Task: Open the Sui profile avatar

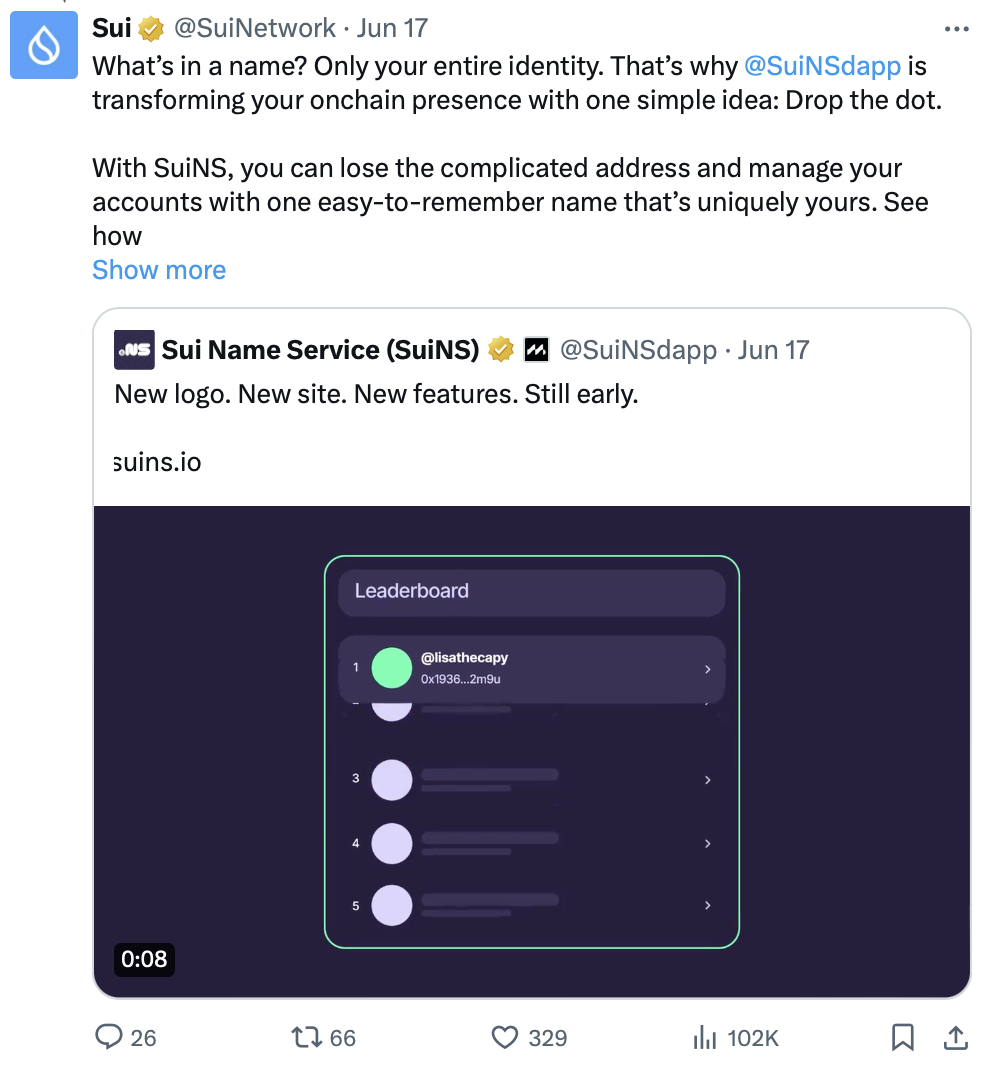Action: point(44,45)
